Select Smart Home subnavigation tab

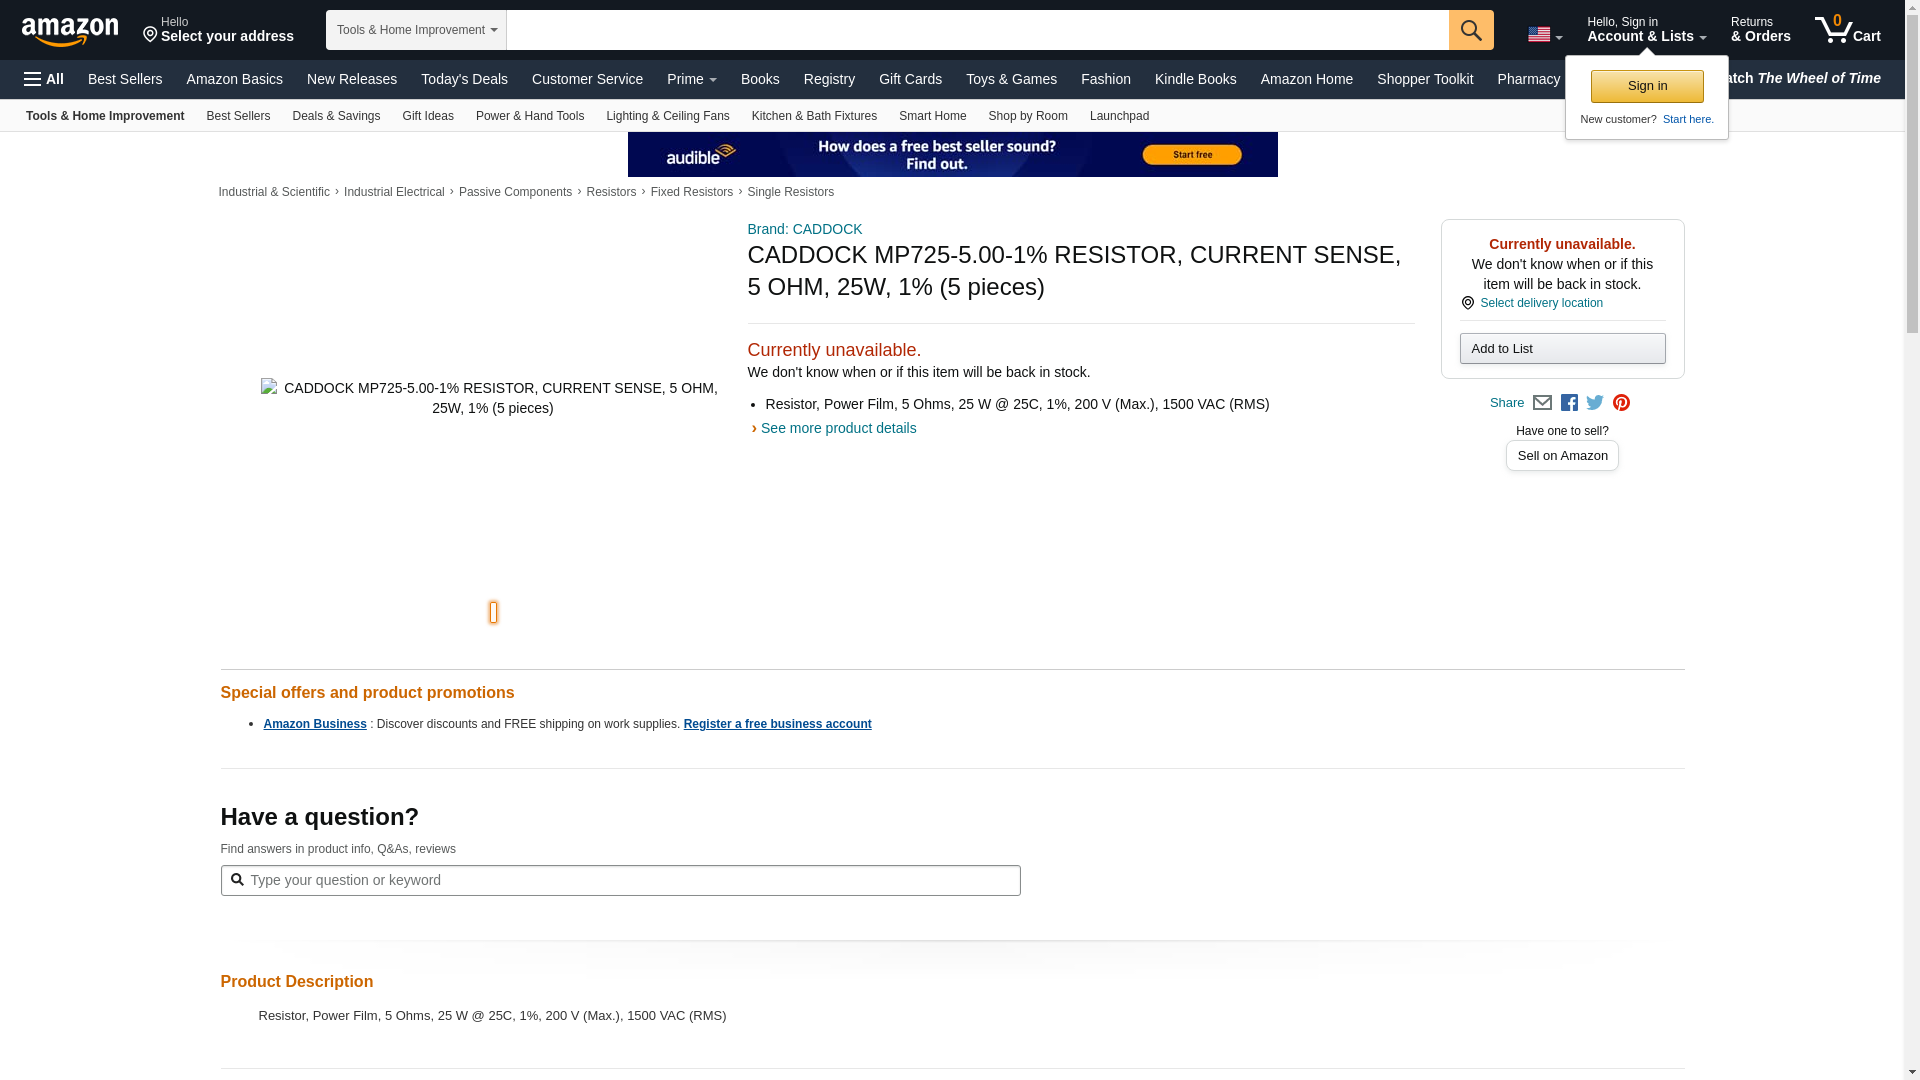click(932, 116)
